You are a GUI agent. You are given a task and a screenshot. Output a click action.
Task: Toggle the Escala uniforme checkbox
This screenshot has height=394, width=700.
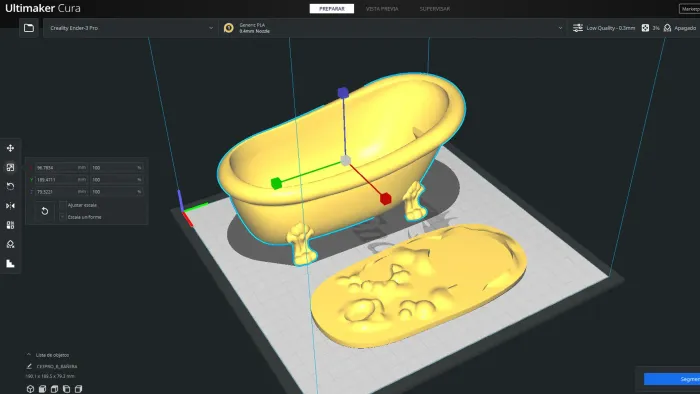click(x=63, y=217)
